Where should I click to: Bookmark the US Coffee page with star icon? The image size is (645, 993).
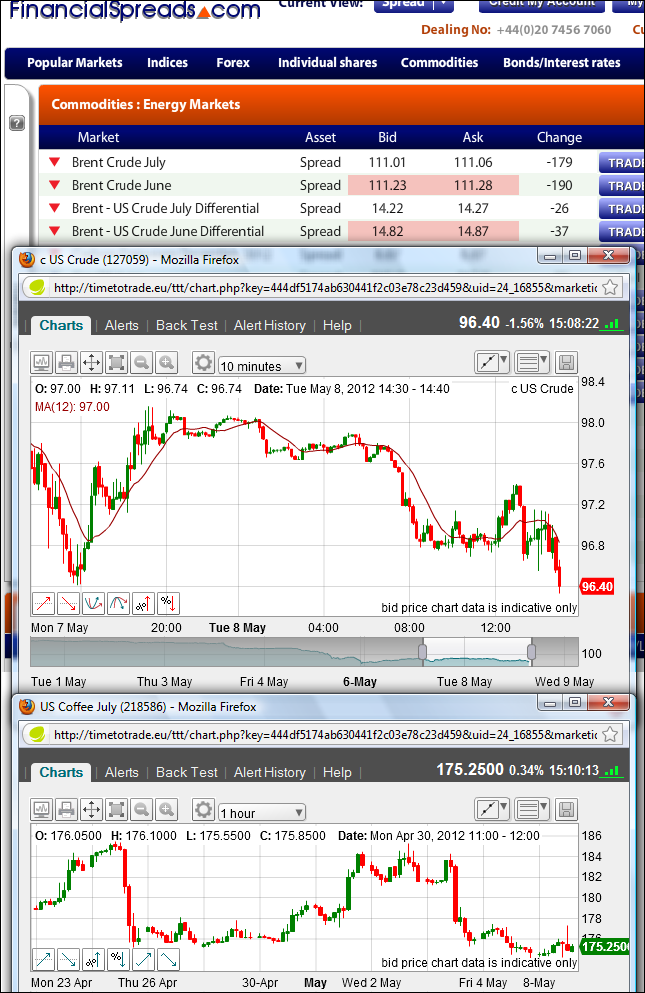(610, 735)
